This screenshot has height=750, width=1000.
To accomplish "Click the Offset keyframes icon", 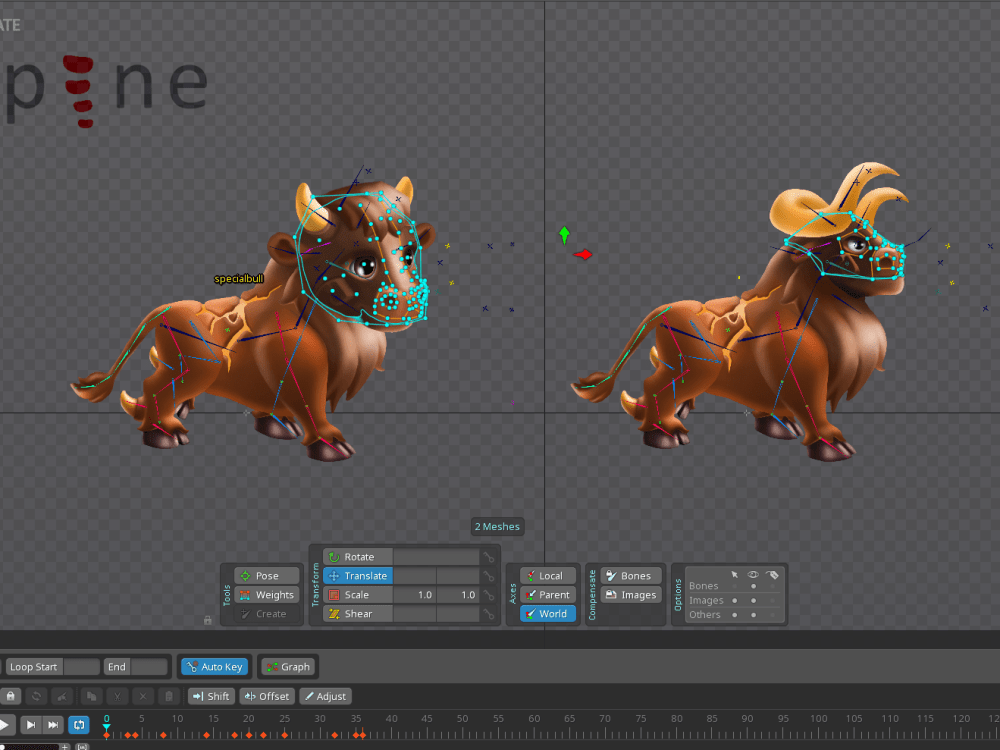I will click(267, 696).
